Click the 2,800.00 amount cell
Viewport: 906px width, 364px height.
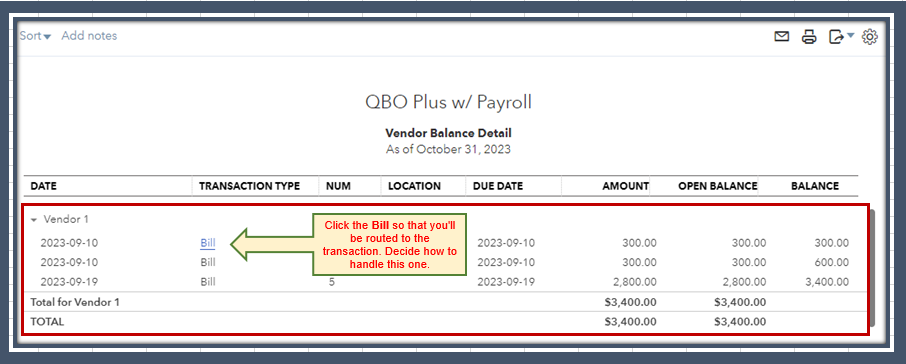point(634,282)
